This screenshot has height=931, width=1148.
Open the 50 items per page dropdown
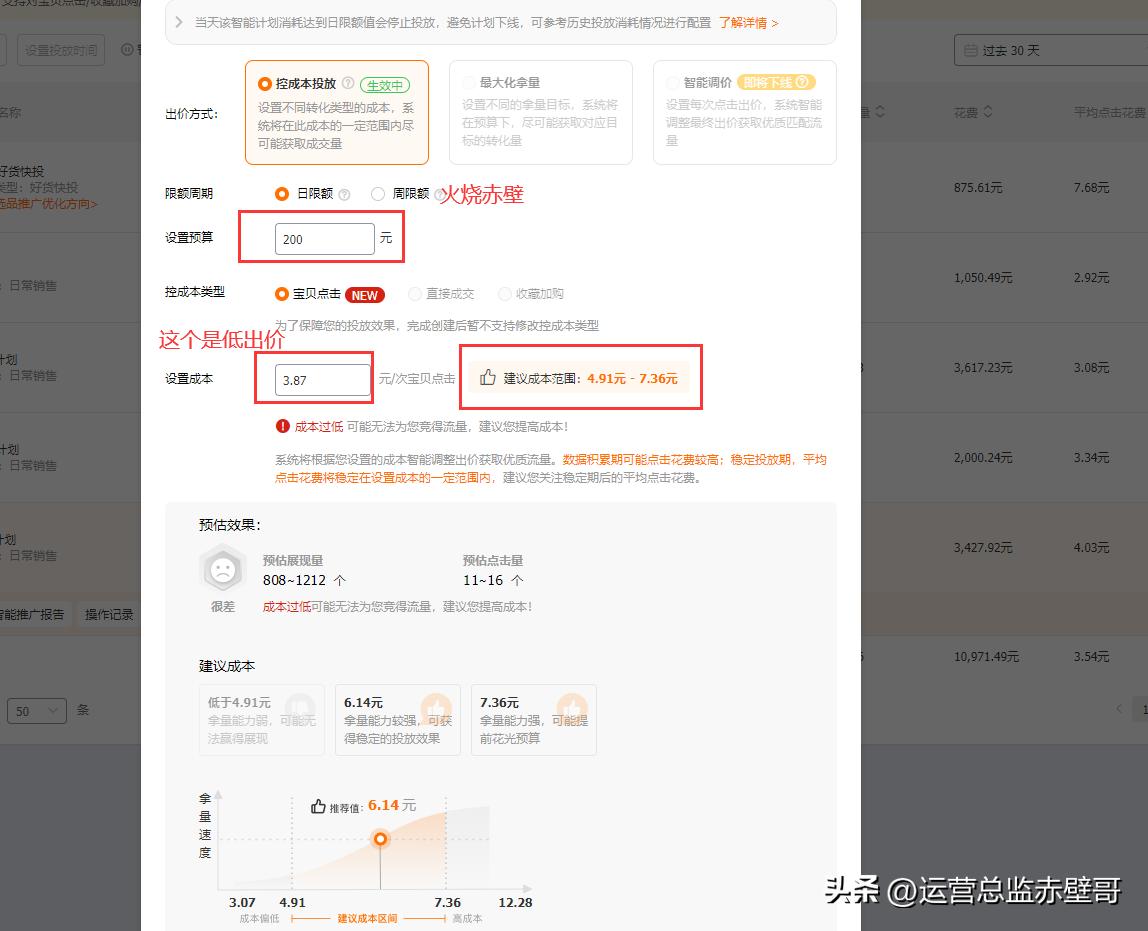(x=37, y=710)
